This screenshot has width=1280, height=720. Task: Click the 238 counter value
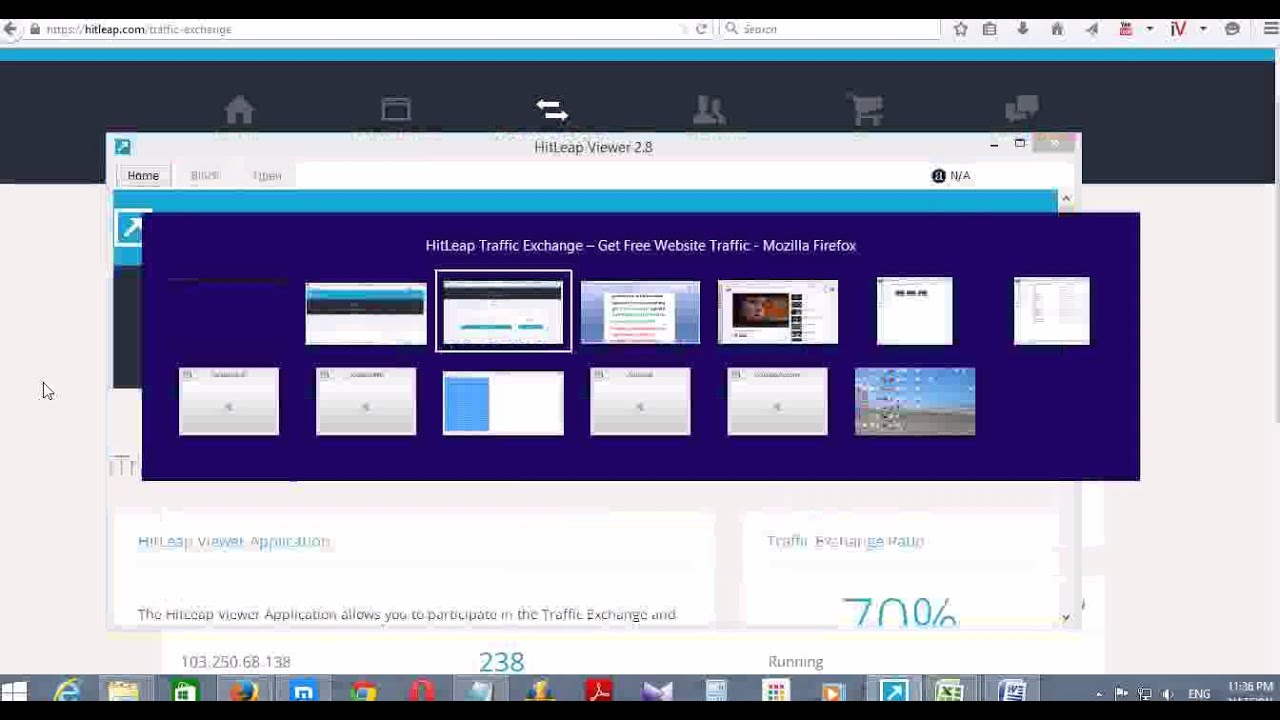coord(501,662)
